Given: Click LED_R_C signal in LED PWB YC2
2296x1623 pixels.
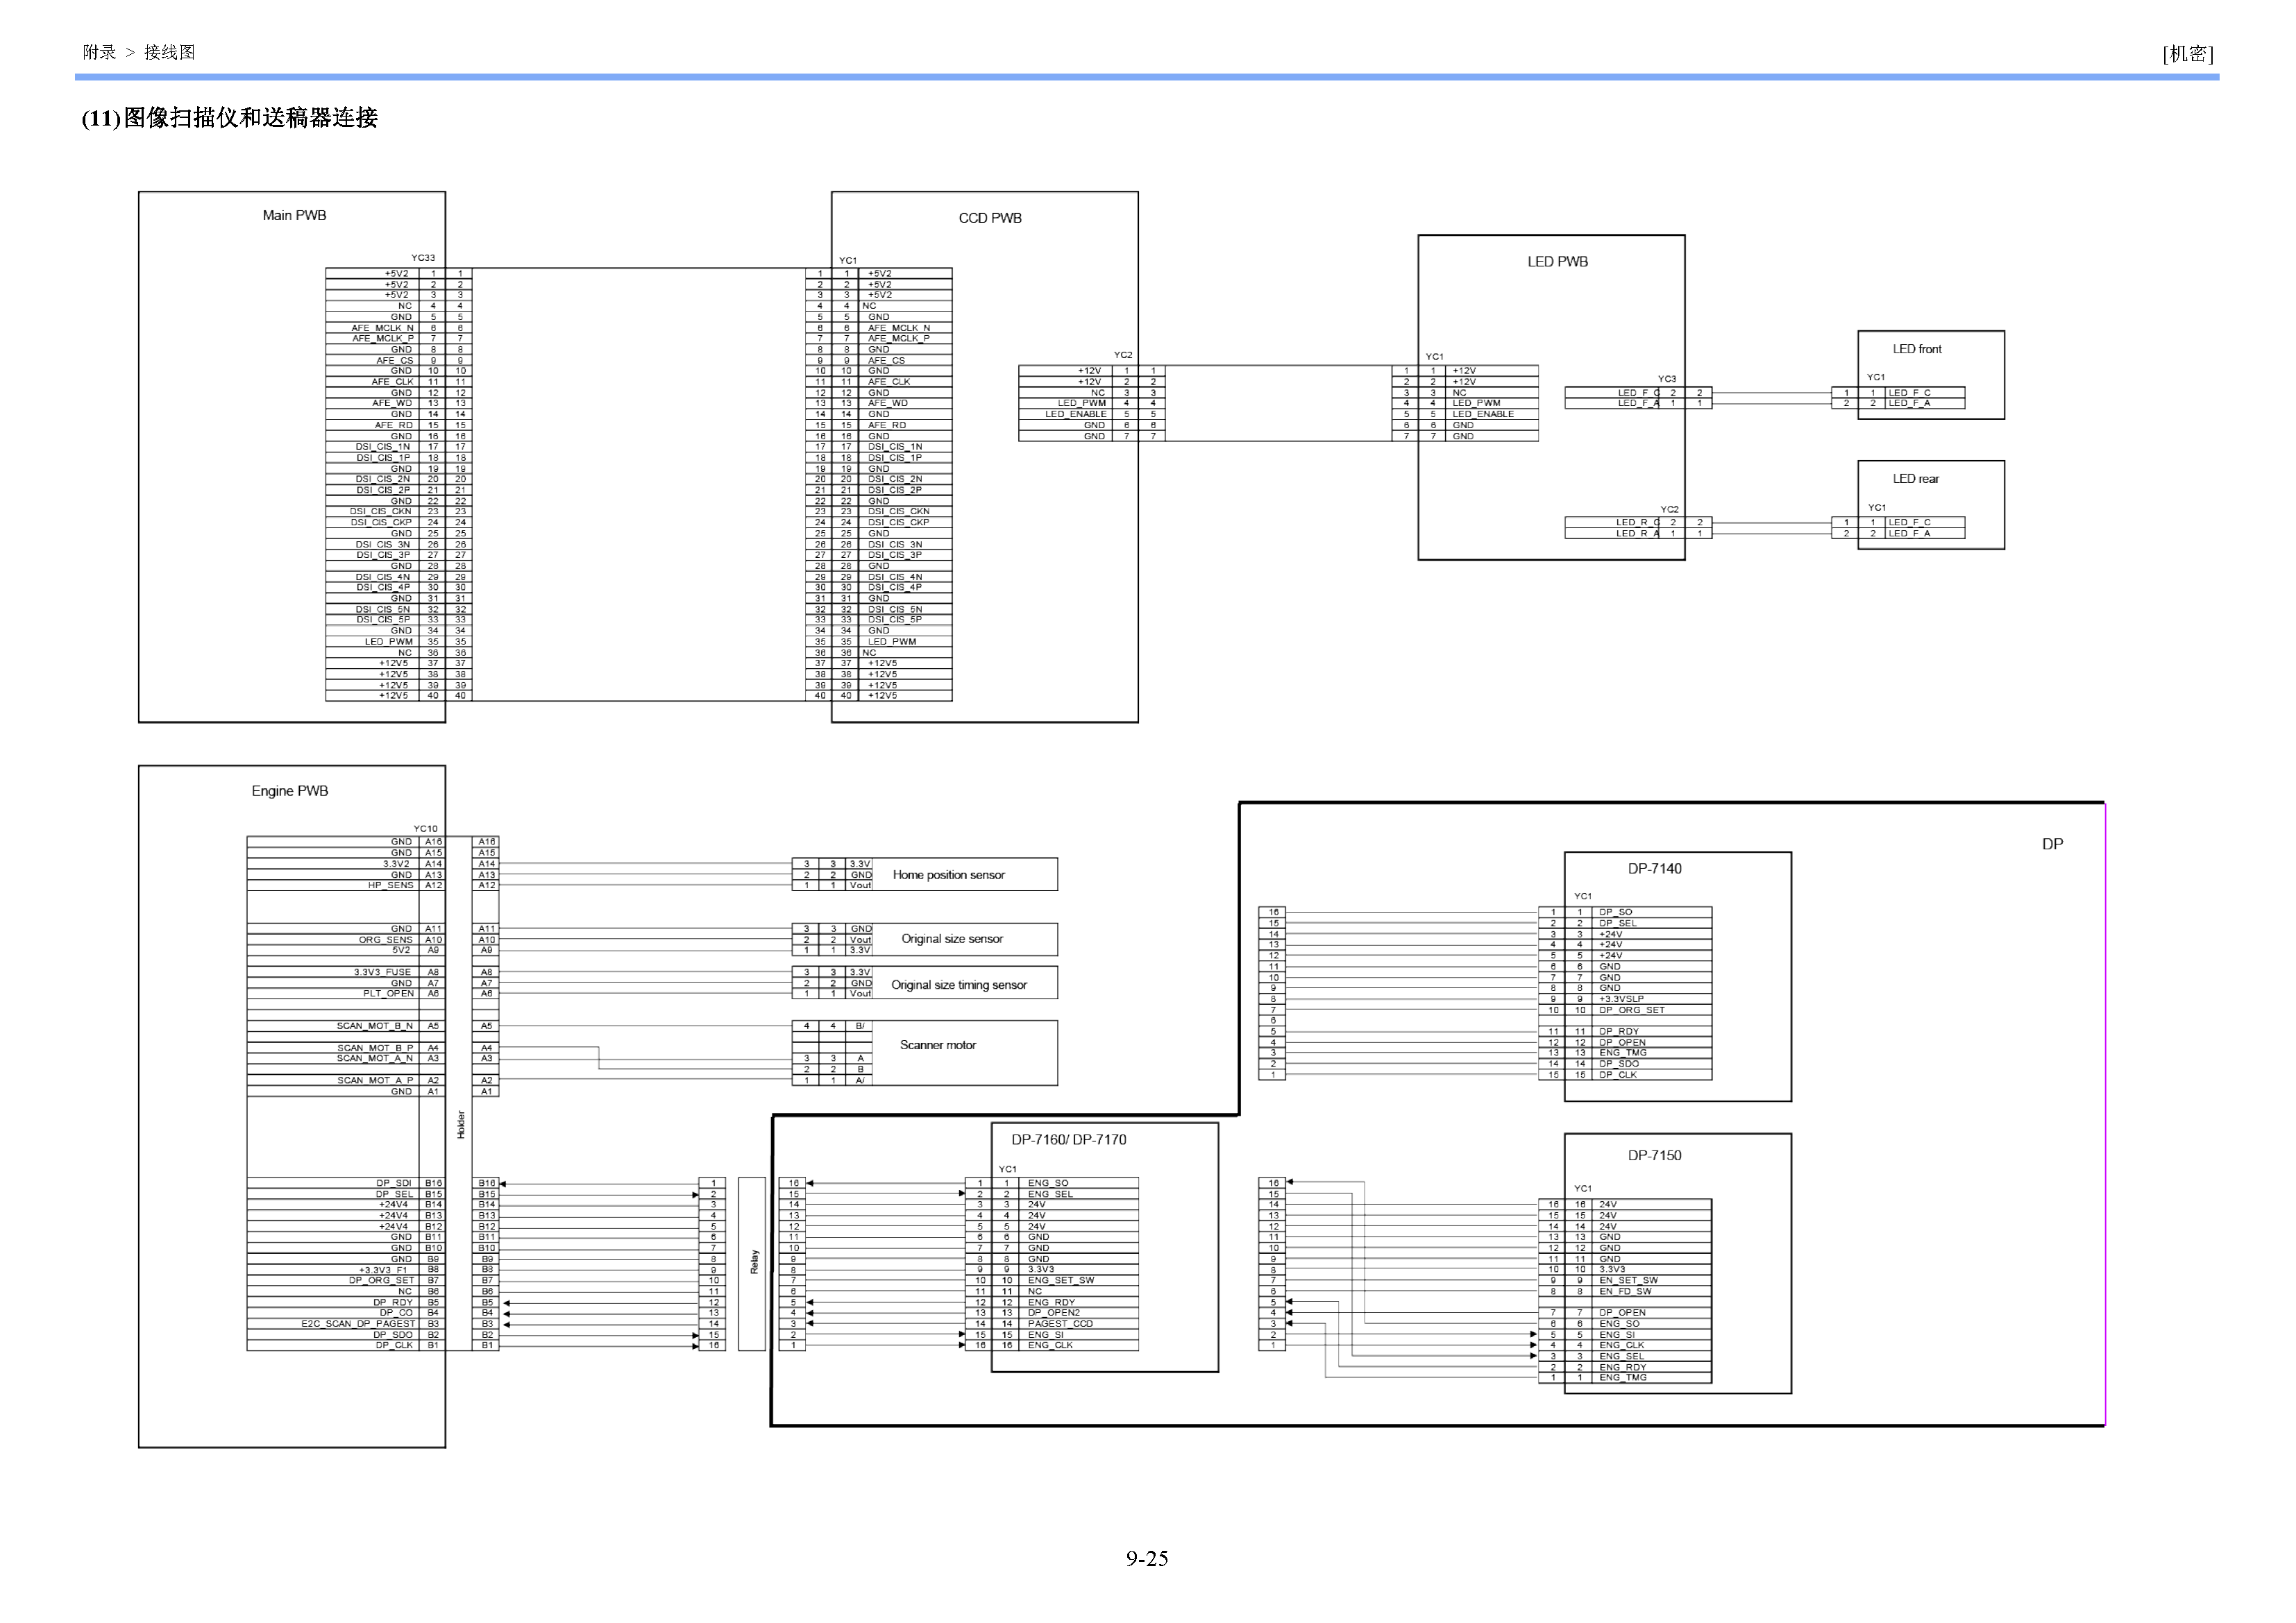Looking at the screenshot, I should tap(1638, 522).
